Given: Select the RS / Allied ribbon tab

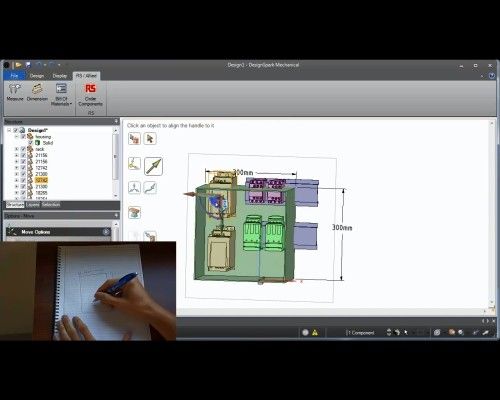Looking at the screenshot, I should [86, 76].
